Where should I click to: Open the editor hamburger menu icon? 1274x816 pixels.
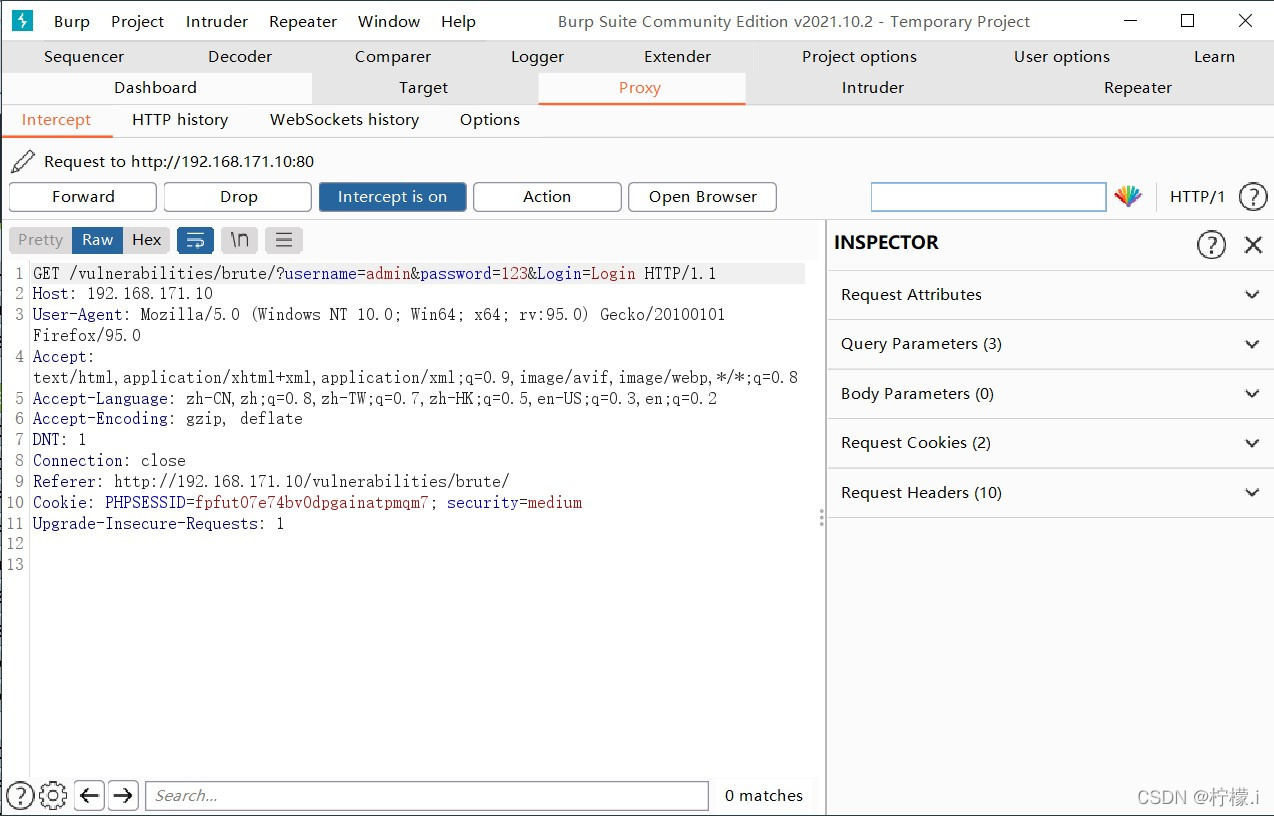point(284,240)
